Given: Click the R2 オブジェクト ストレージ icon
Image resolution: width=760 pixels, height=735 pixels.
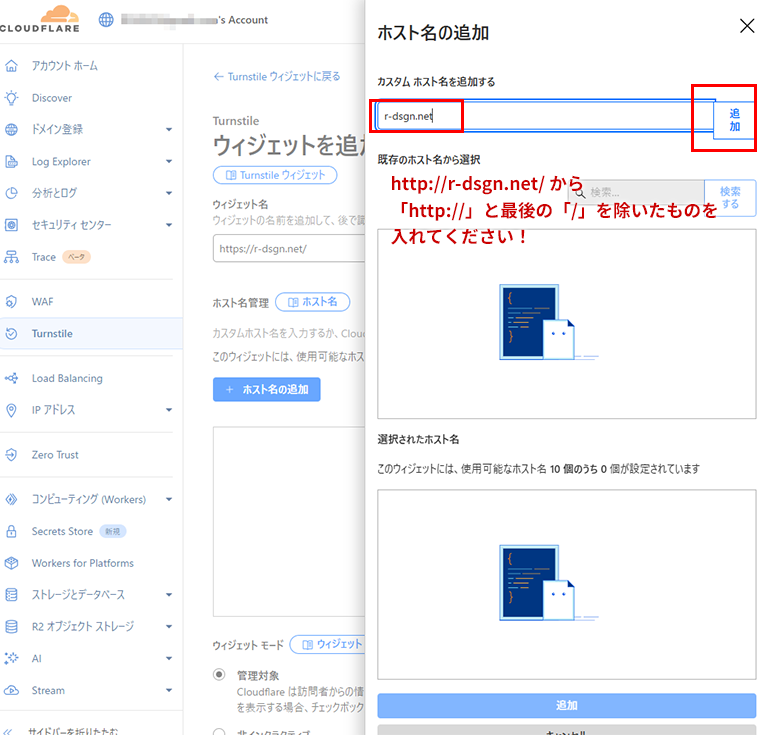Looking at the screenshot, I should tap(12, 627).
